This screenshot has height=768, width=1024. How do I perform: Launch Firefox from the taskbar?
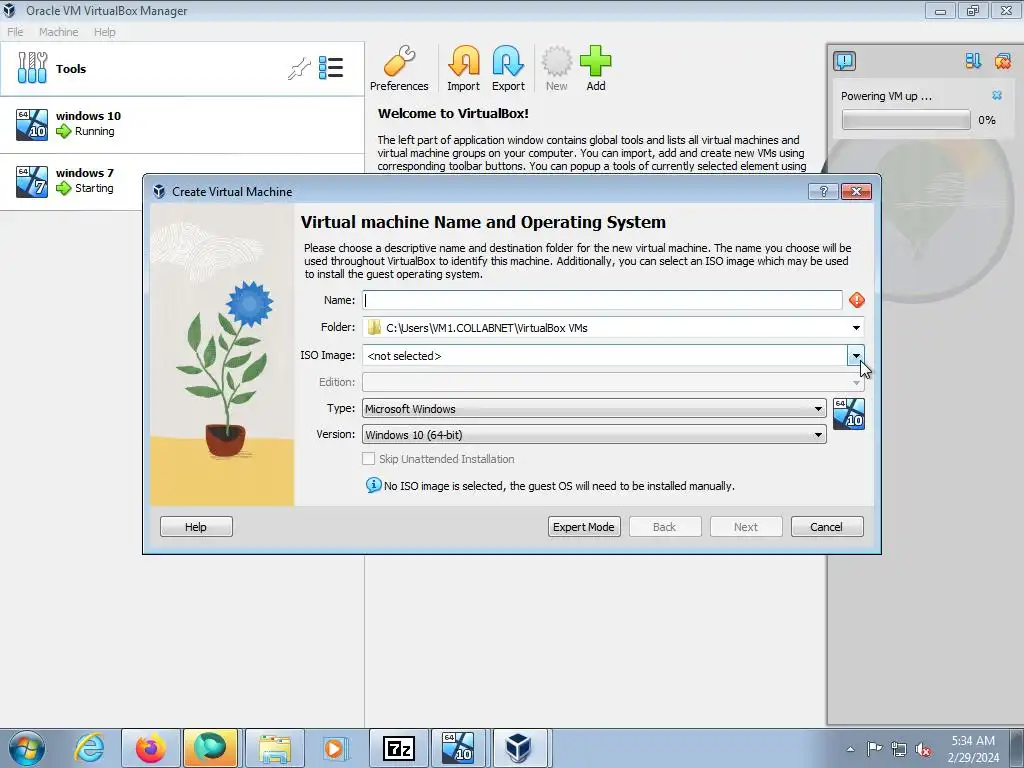pyautogui.click(x=150, y=748)
